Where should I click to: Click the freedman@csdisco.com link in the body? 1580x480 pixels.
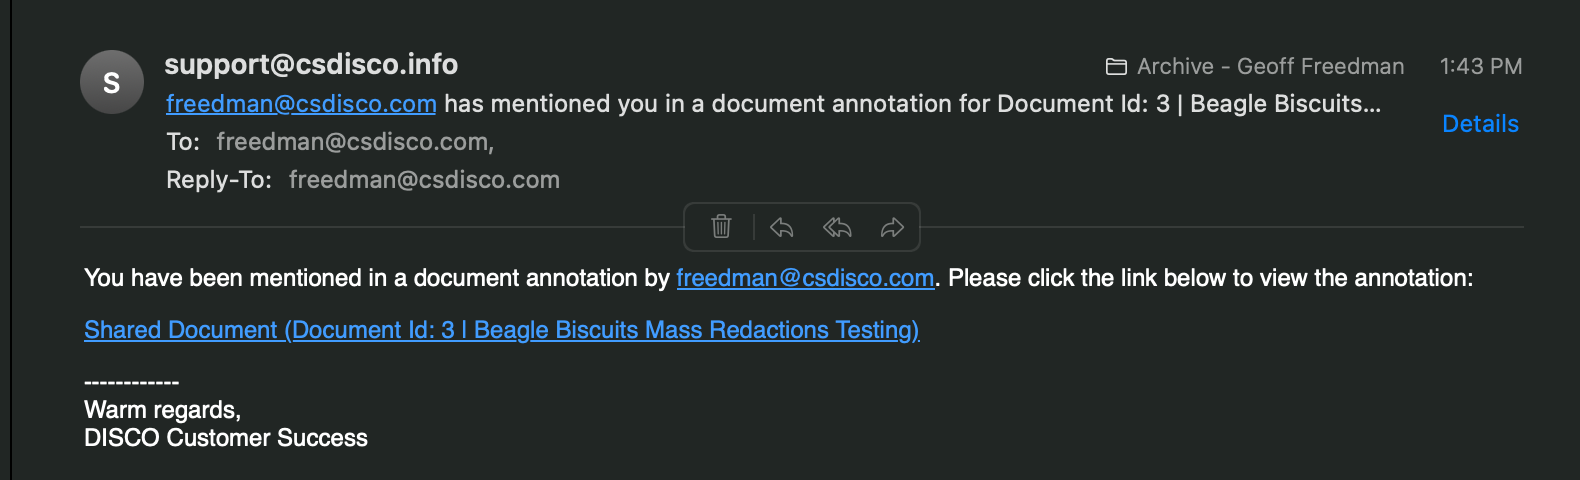point(805,278)
